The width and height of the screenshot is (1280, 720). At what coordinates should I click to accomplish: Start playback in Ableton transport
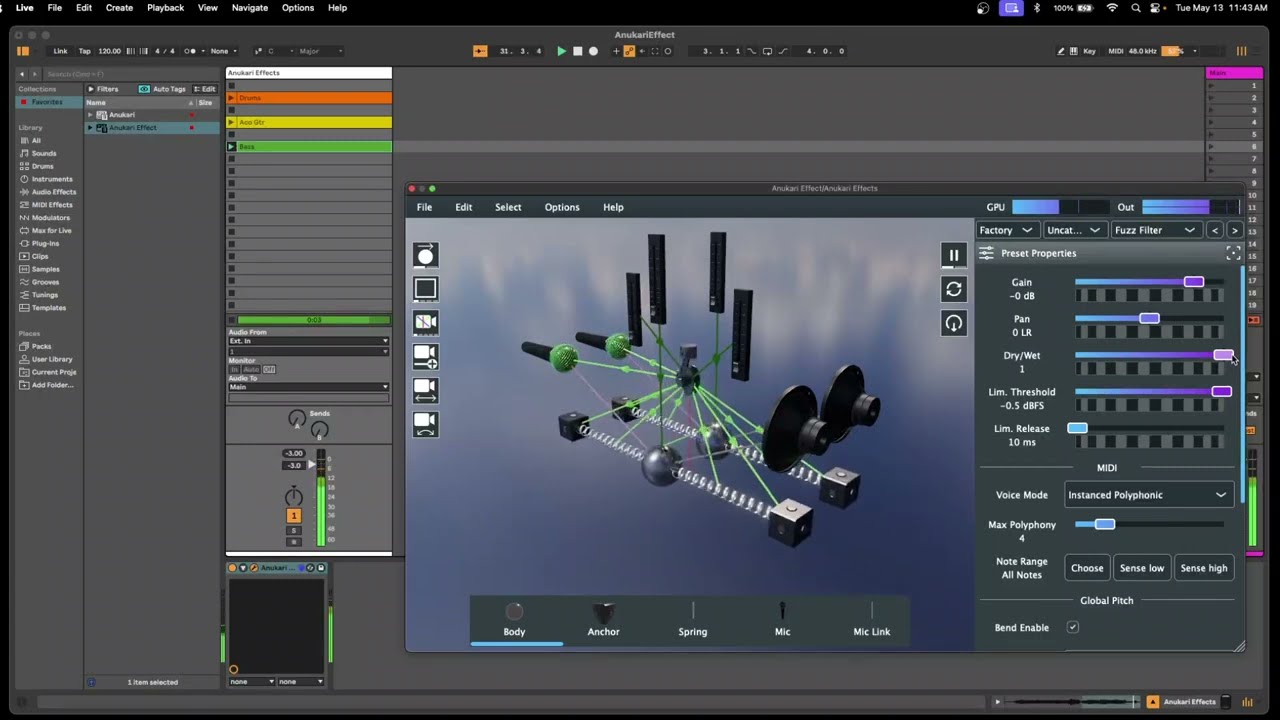point(561,51)
